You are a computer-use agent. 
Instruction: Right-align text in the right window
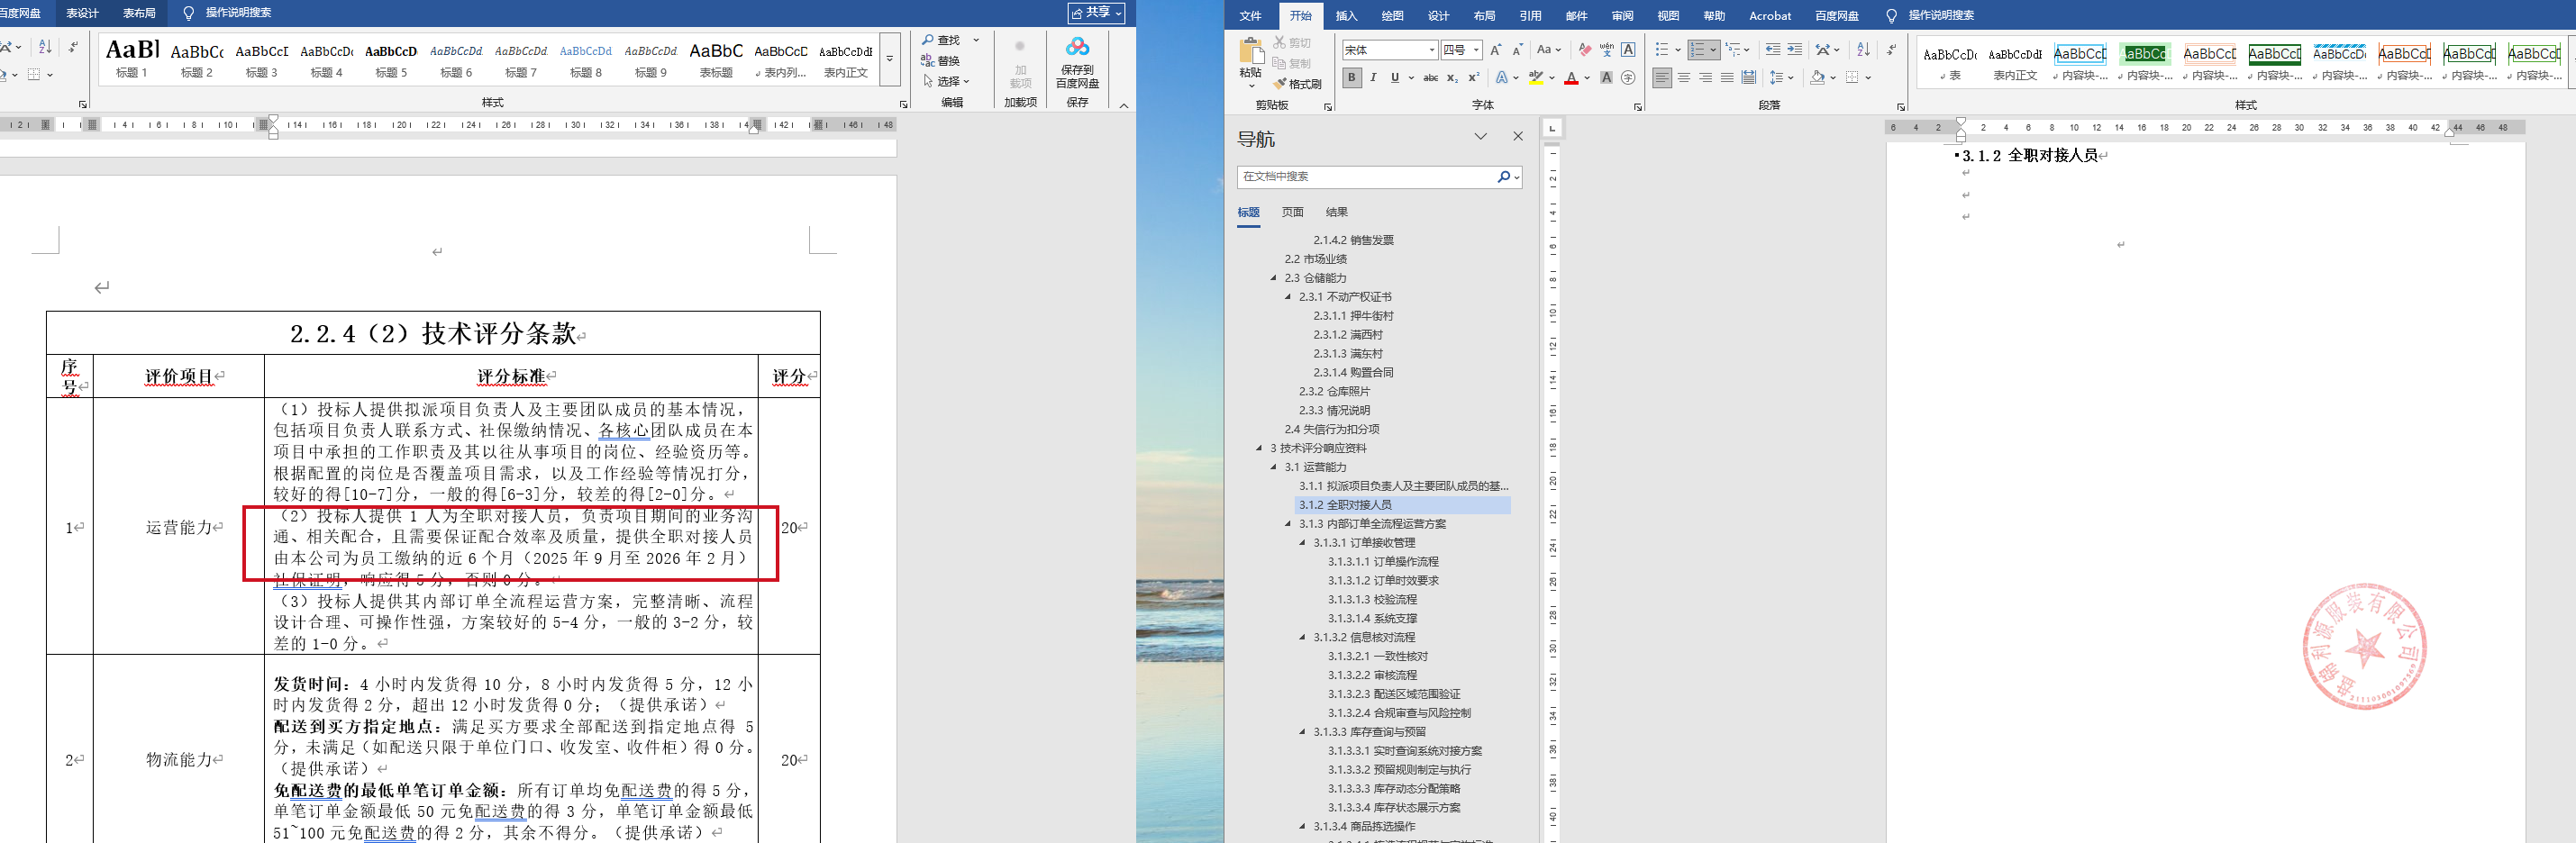pyautogui.click(x=1705, y=78)
